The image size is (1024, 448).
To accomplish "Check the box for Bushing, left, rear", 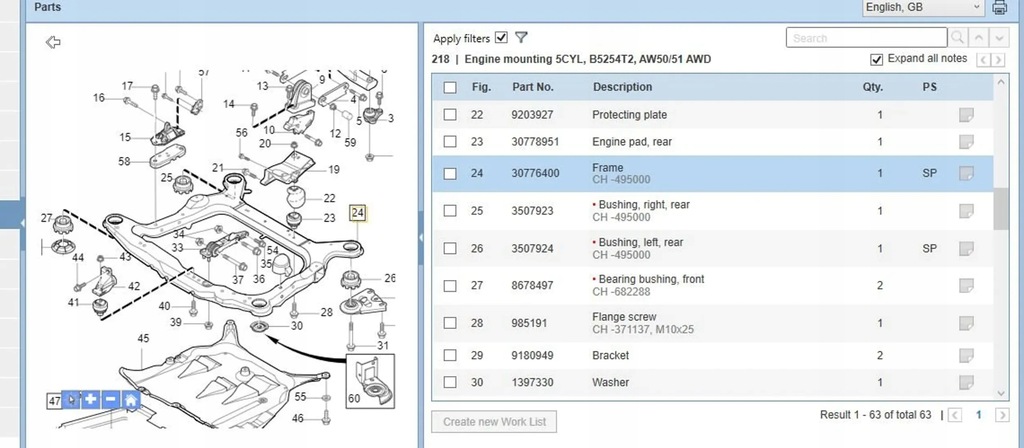I will 449,248.
